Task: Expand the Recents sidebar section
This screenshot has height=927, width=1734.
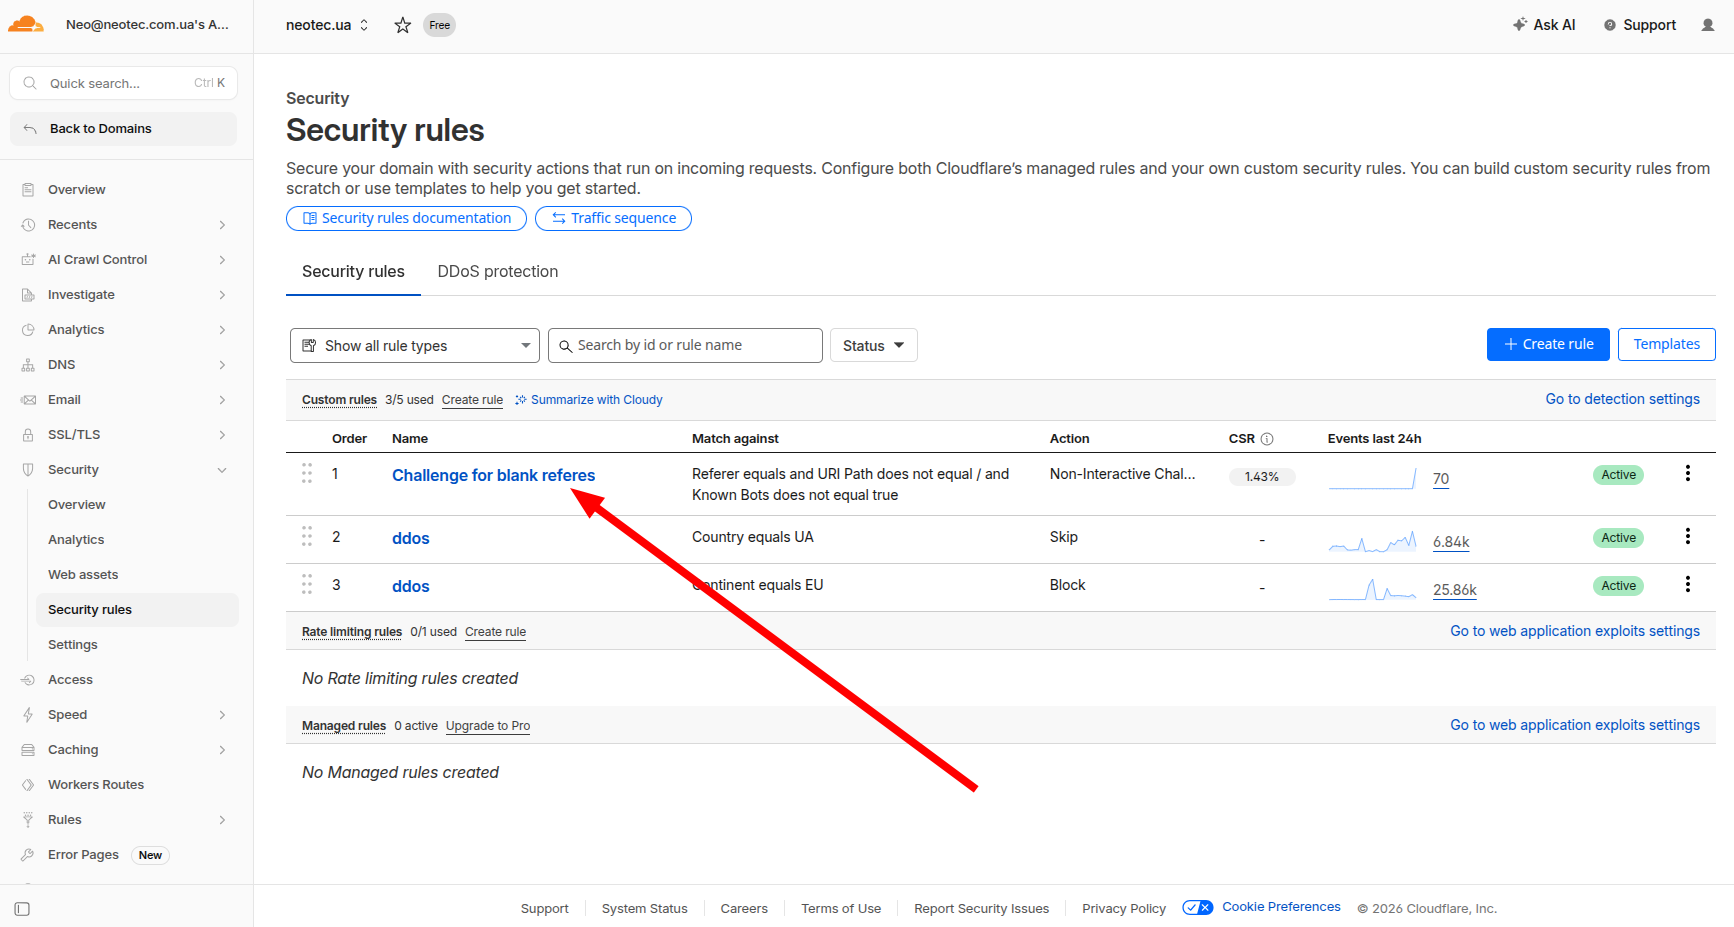Action: [222, 225]
